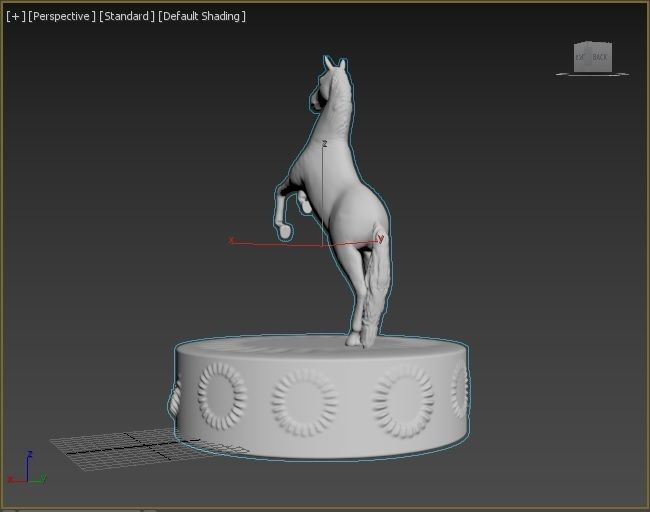Screen dimensions: 650x512
Task: Open the Perspective viewport view menu
Action: pyautogui.click(x=62, y=16)
